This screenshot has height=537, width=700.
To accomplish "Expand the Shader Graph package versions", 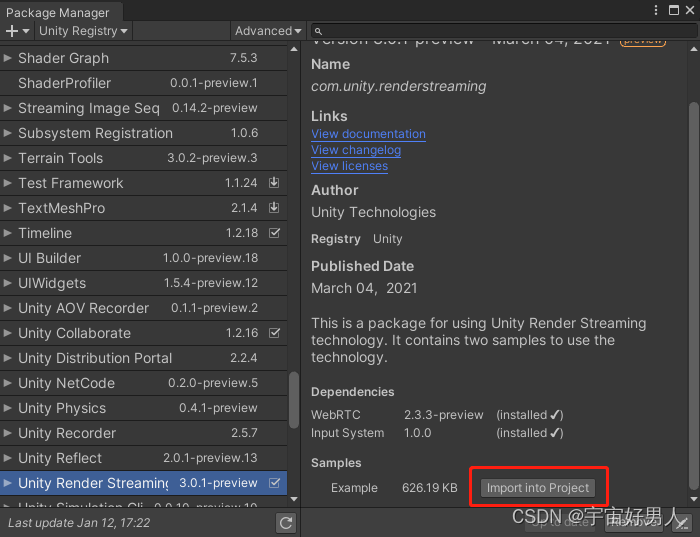I will pyautogui.click(x=7, y=58).
